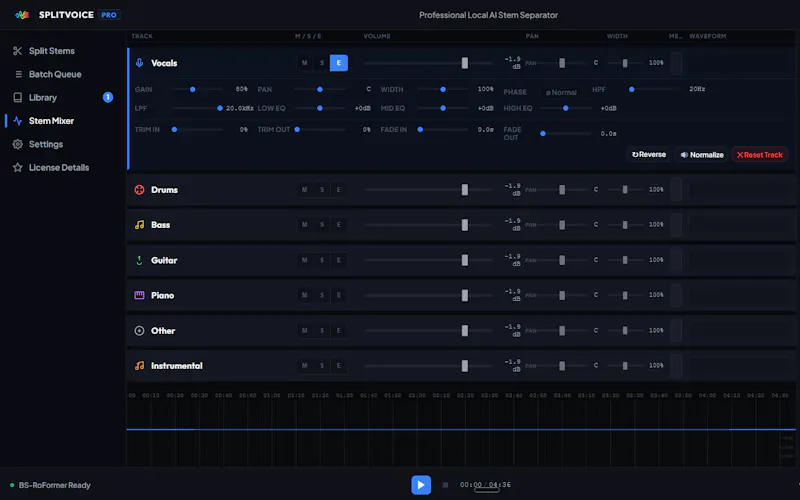
Task: Click the Reset Track button
Action: point(760,155)
